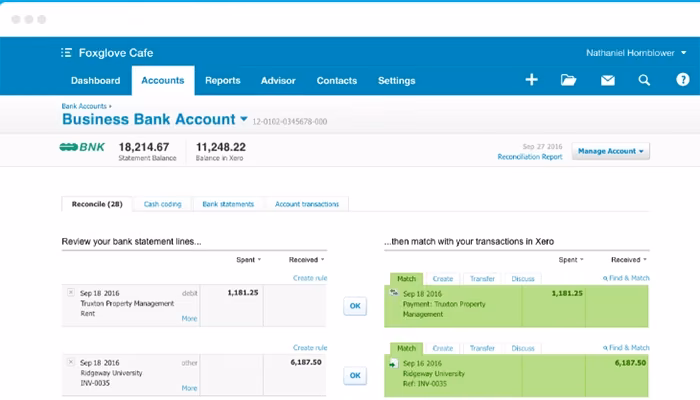Dismiss the Truxton Property Management statement line
The width and height of the screenshot is (700, 400).
(x=71, y=292)
